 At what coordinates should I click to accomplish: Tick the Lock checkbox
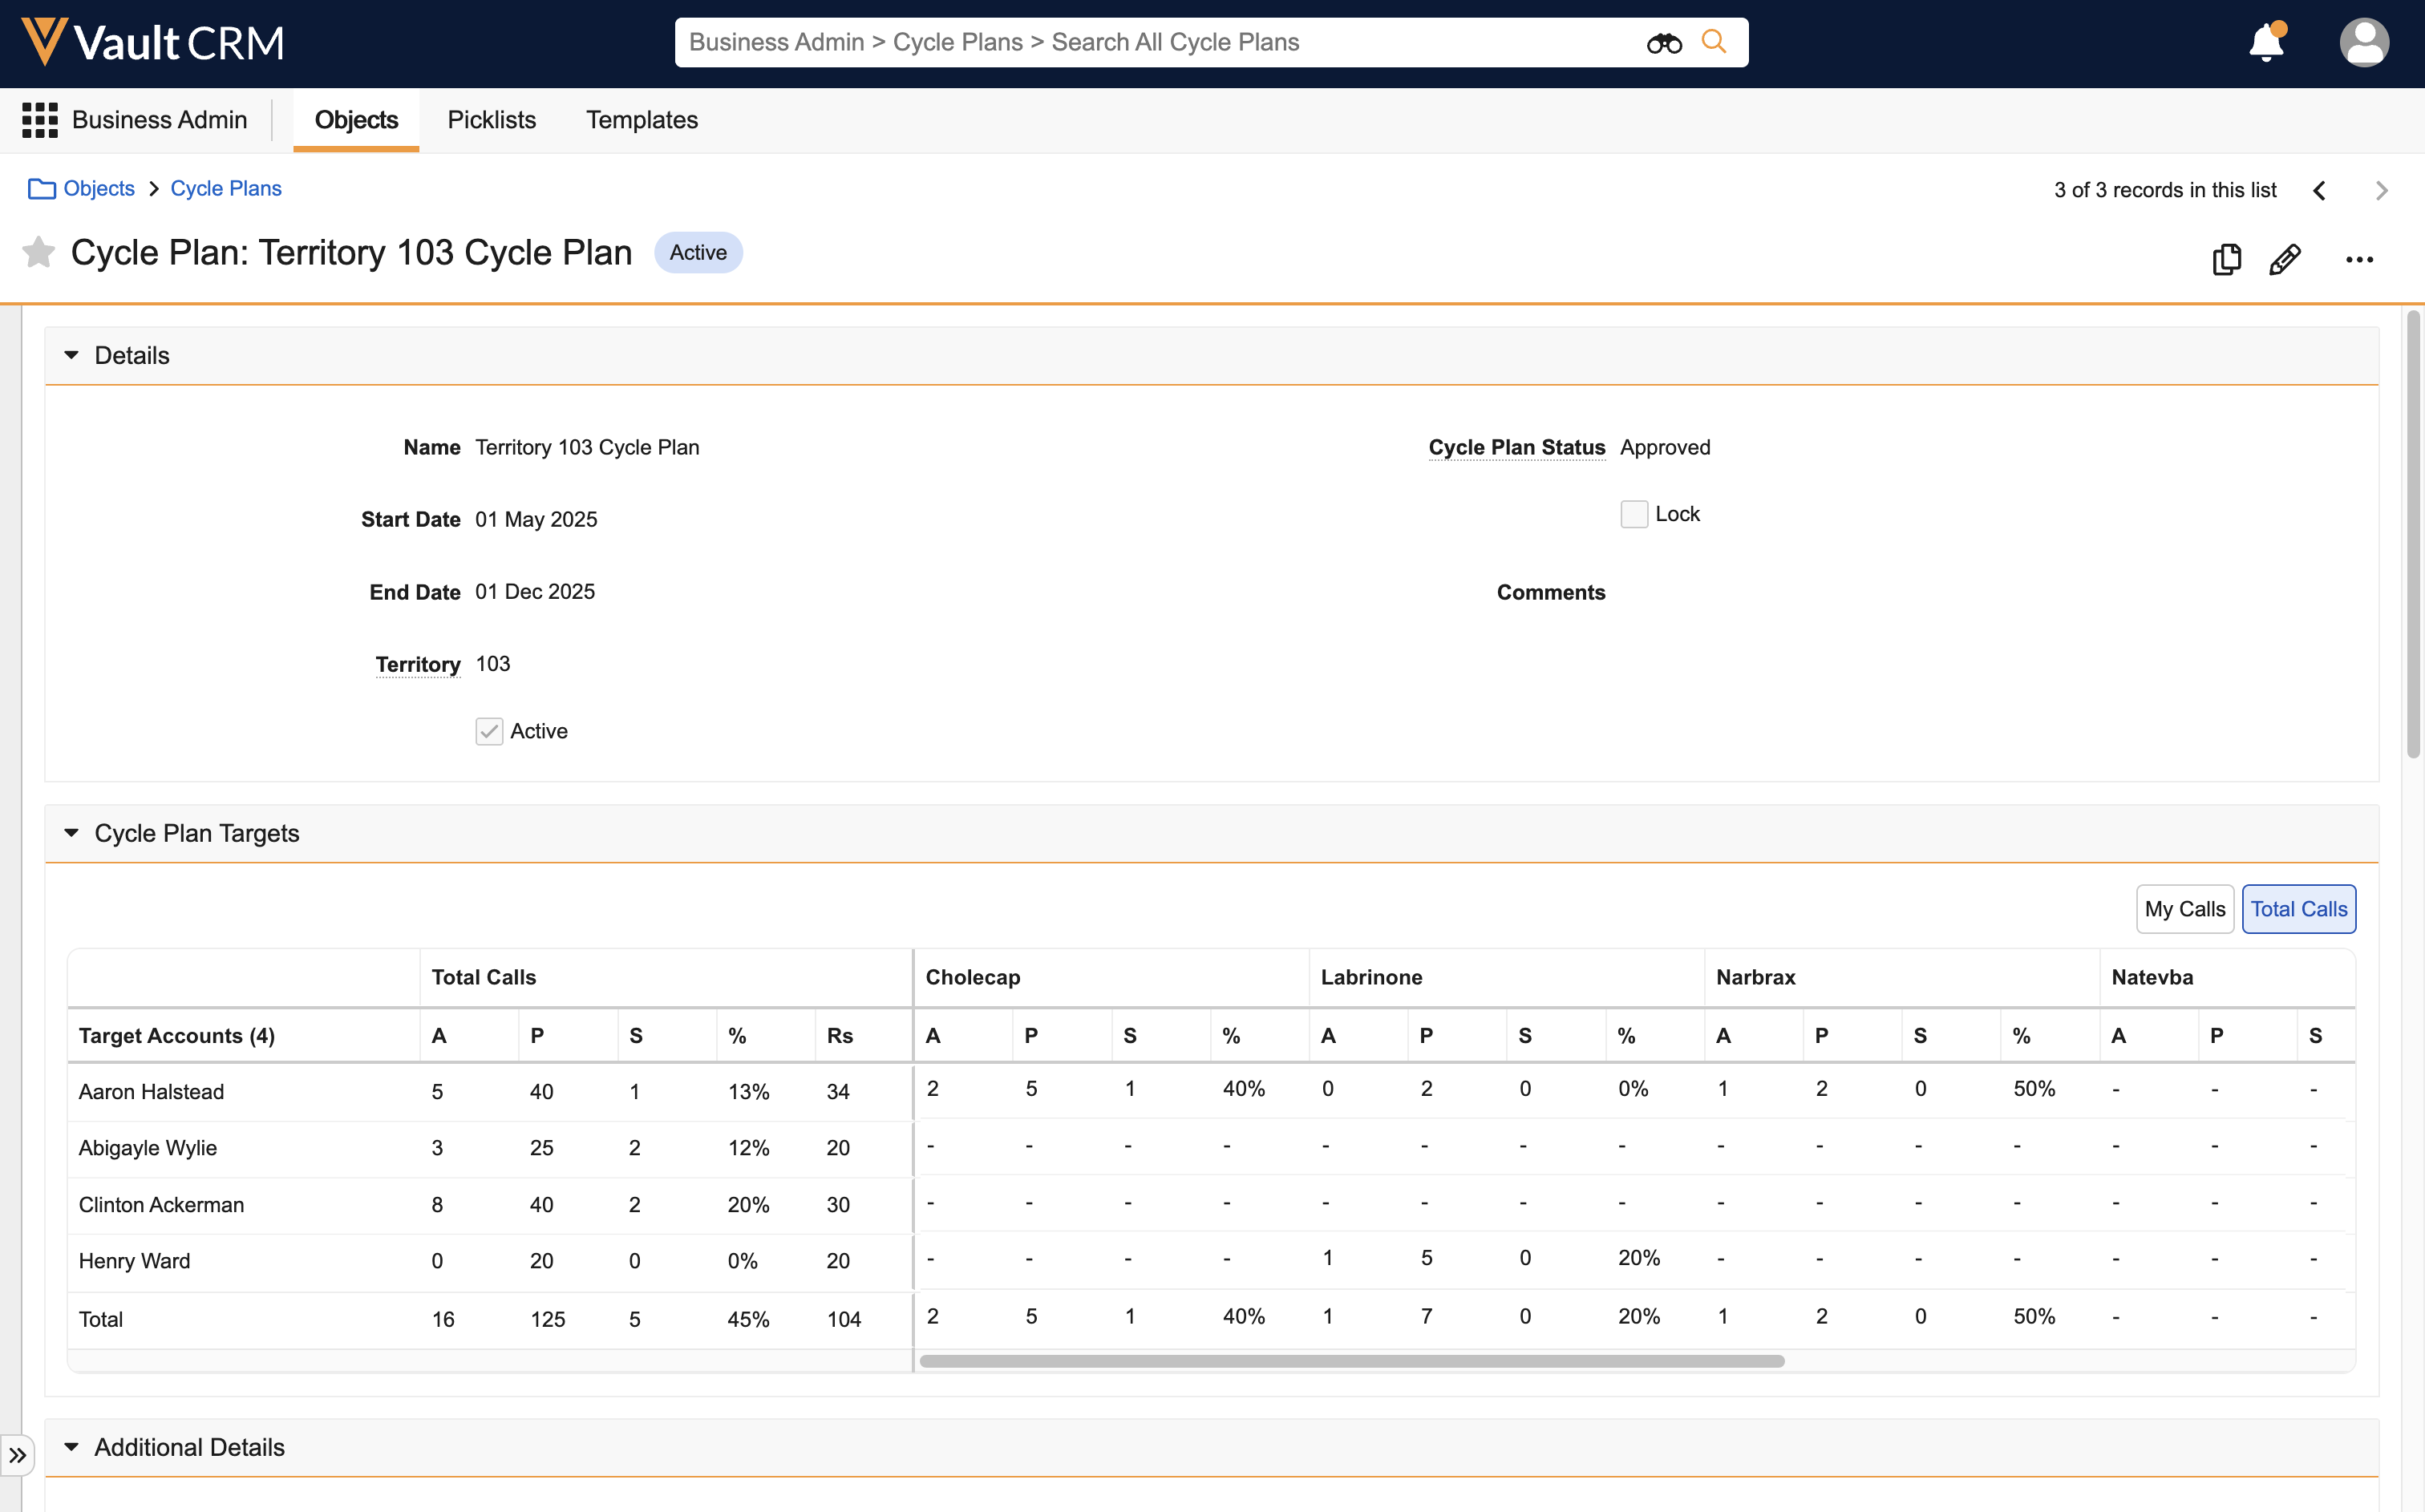coord(1634,514)
